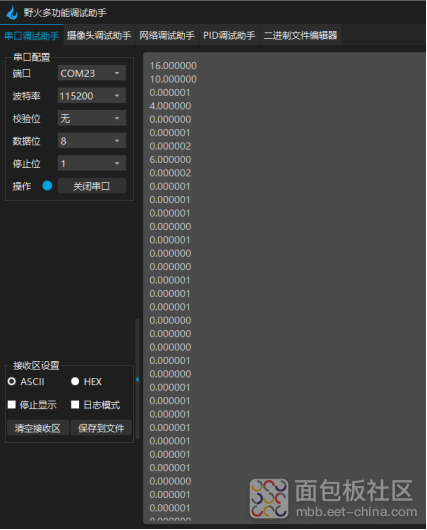The image size is (427, 530).
Task: Click the blue serial status indicator
Action: pos(47,186)
